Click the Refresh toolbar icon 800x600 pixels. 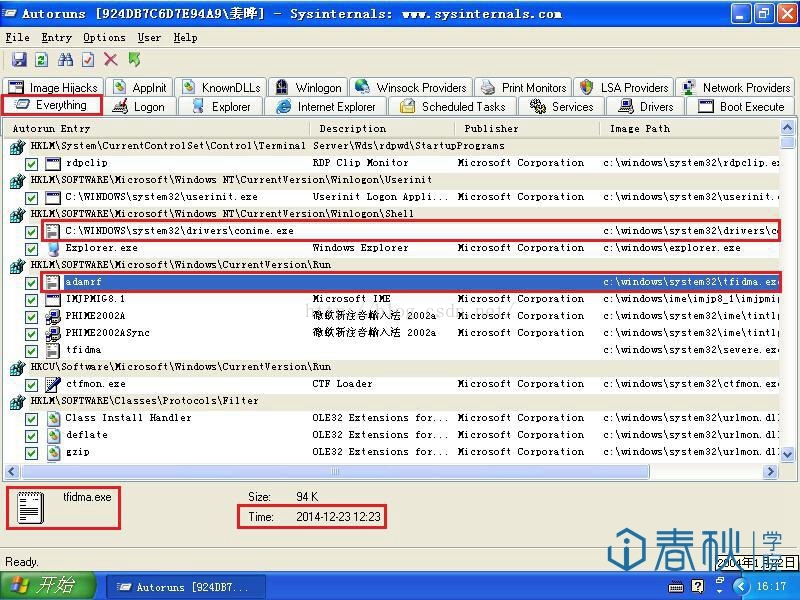[x=41, y=60]
